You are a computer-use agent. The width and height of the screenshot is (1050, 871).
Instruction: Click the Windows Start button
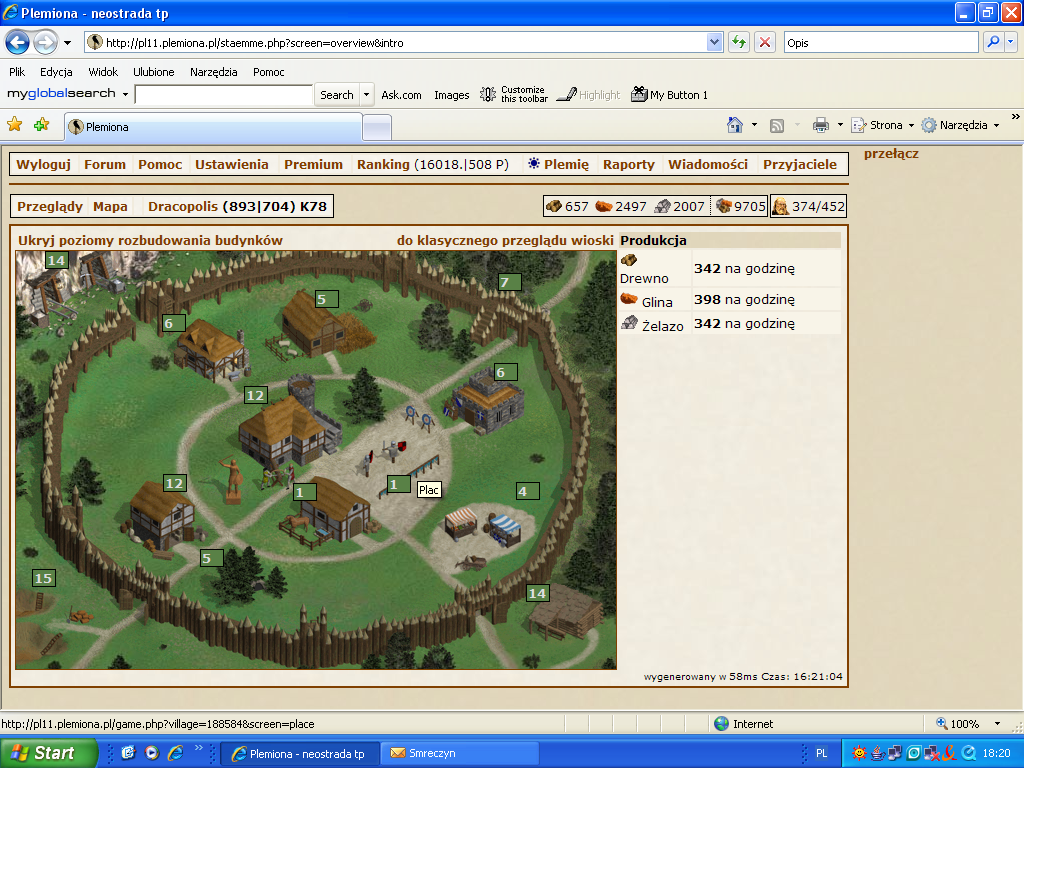click(48, 753)
